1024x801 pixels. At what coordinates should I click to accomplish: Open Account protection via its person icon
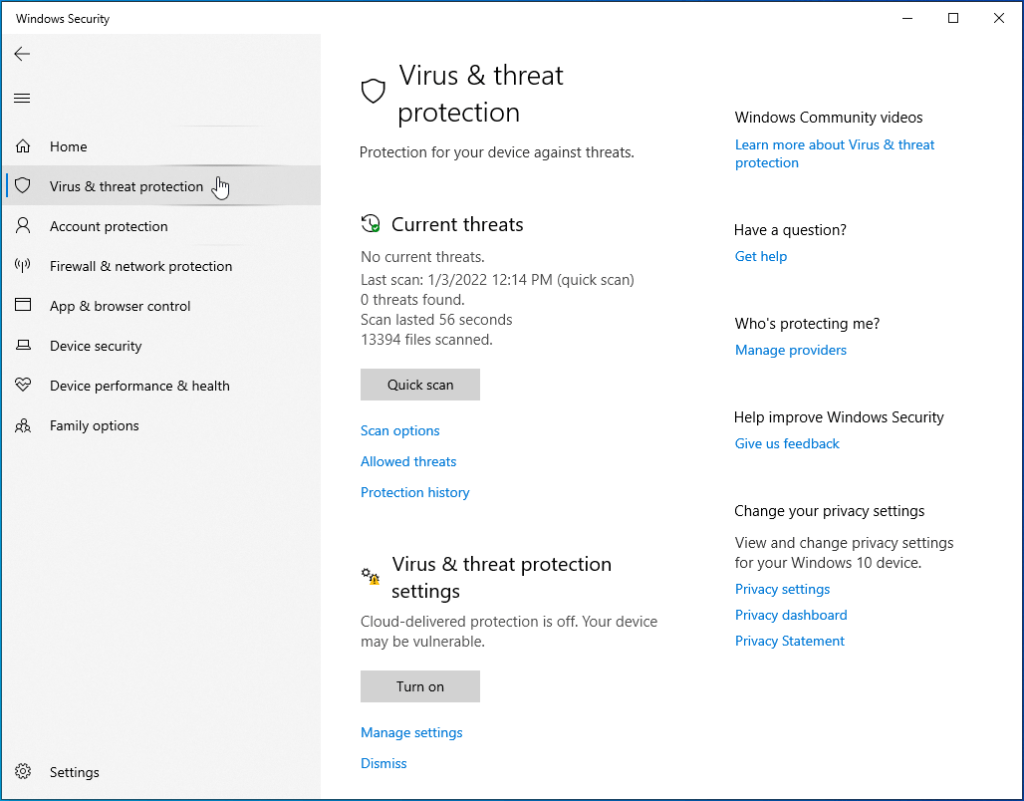pos(22,226)
